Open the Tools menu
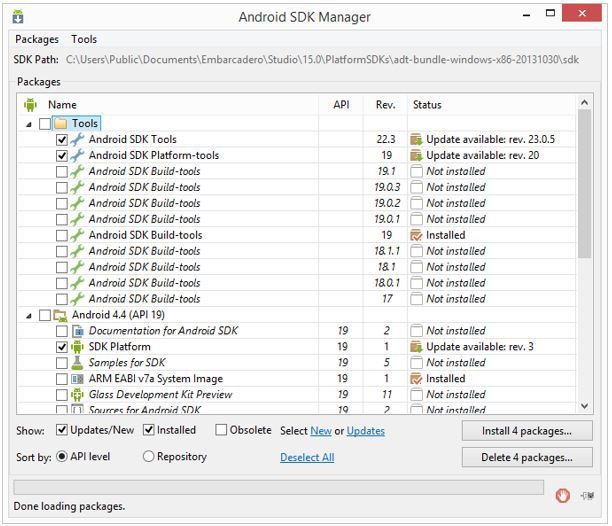 point(84,39)
